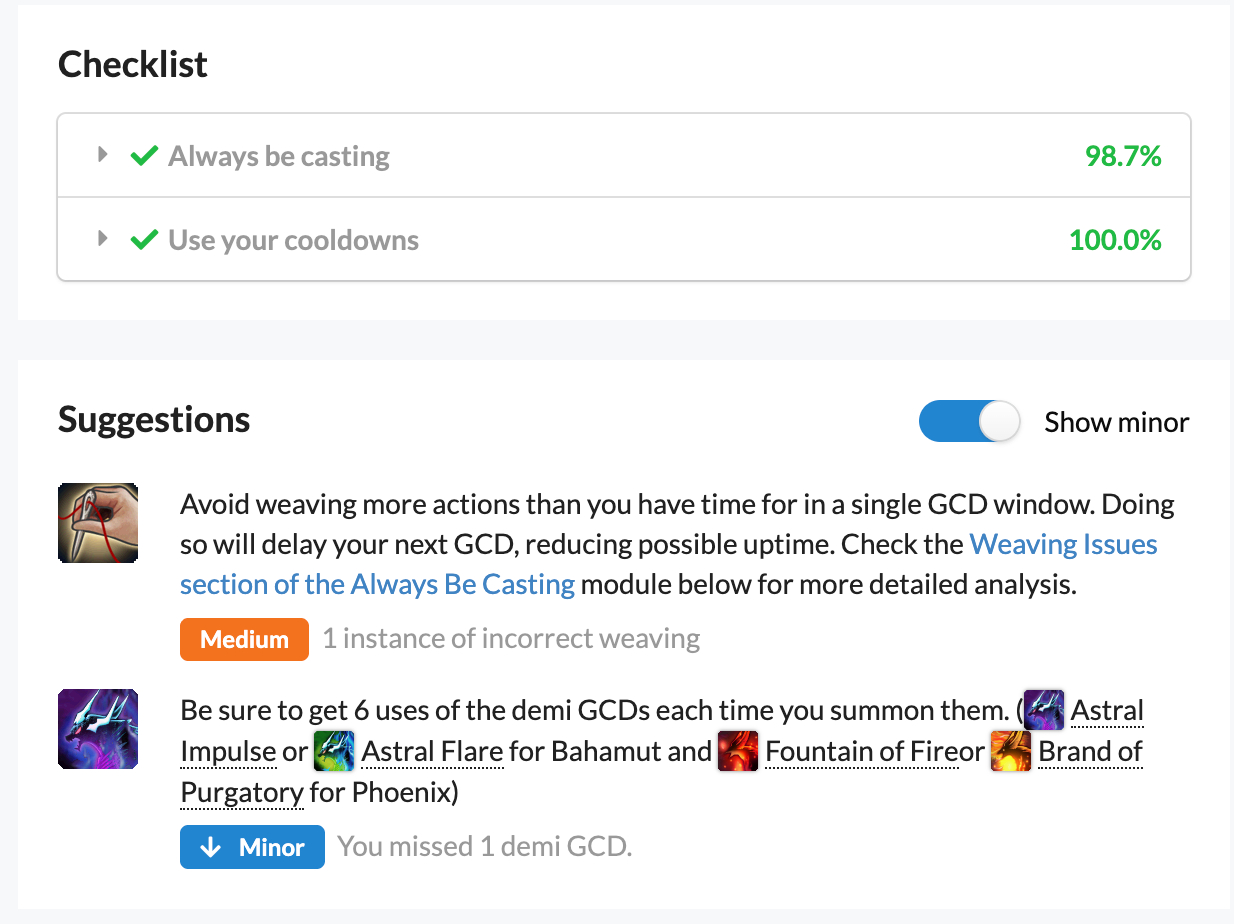Screen dimensions: 1234x924
Task: Expand the Use your cooldowns row arrow
Action: pyautogui.click(x=101, y=239)
